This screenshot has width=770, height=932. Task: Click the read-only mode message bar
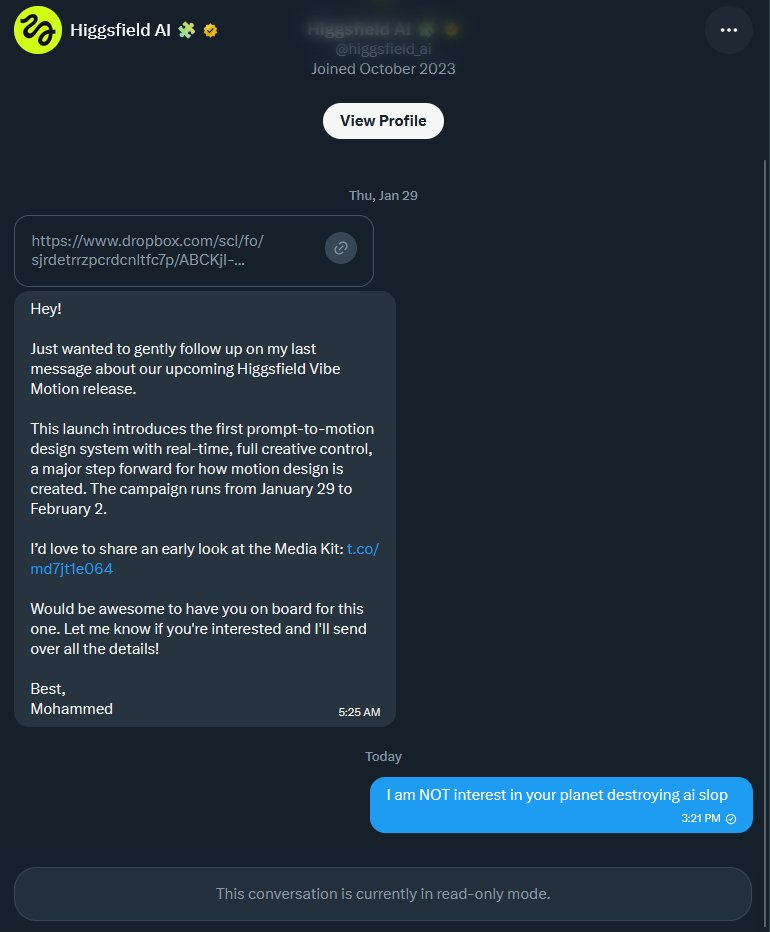pos(383,893)
